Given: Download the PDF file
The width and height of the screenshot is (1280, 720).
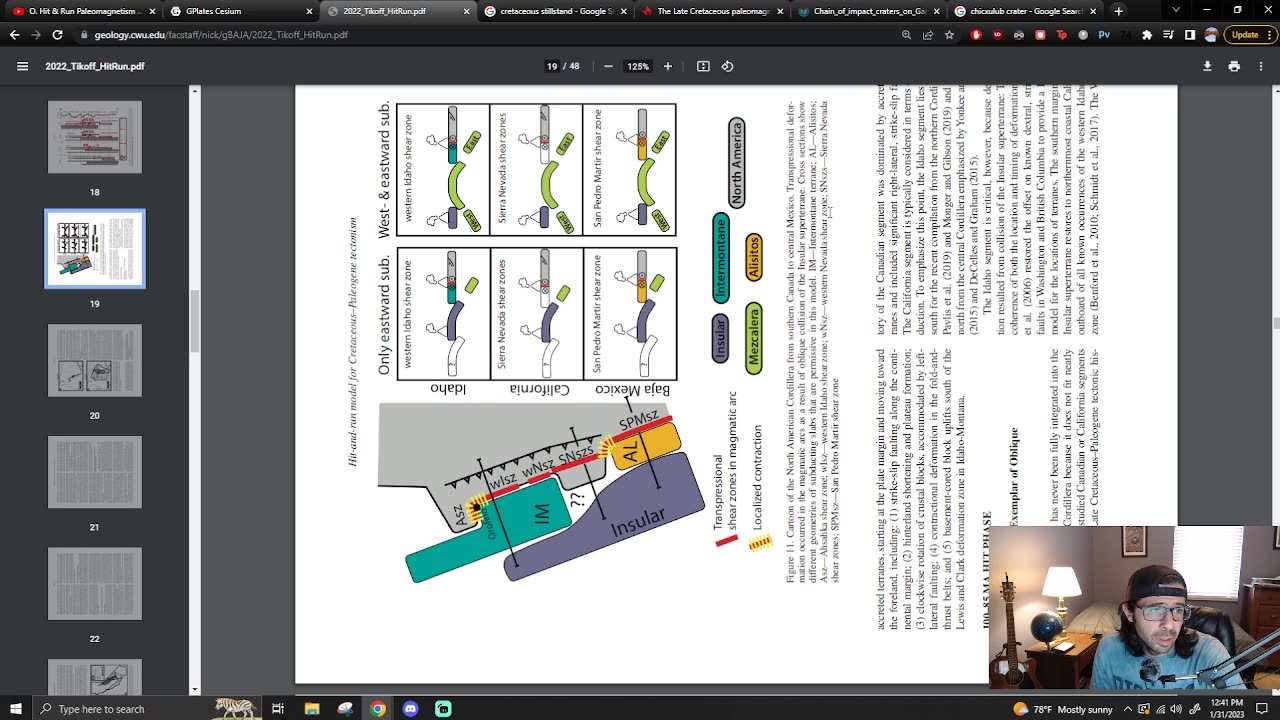Looking at the screenshot, I should point(1207,66).
